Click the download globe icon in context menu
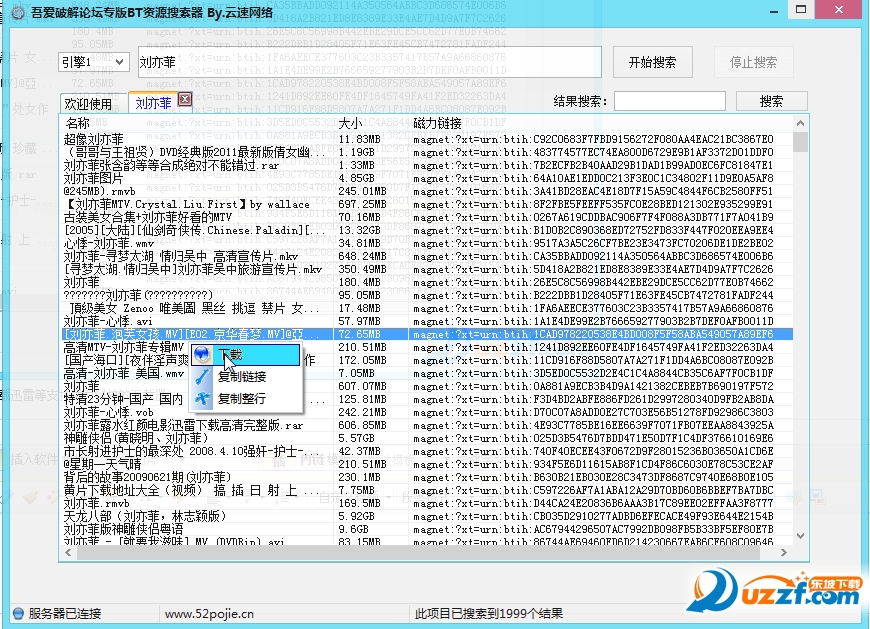Viewport: 870px width, 629px height. point(202,354)
